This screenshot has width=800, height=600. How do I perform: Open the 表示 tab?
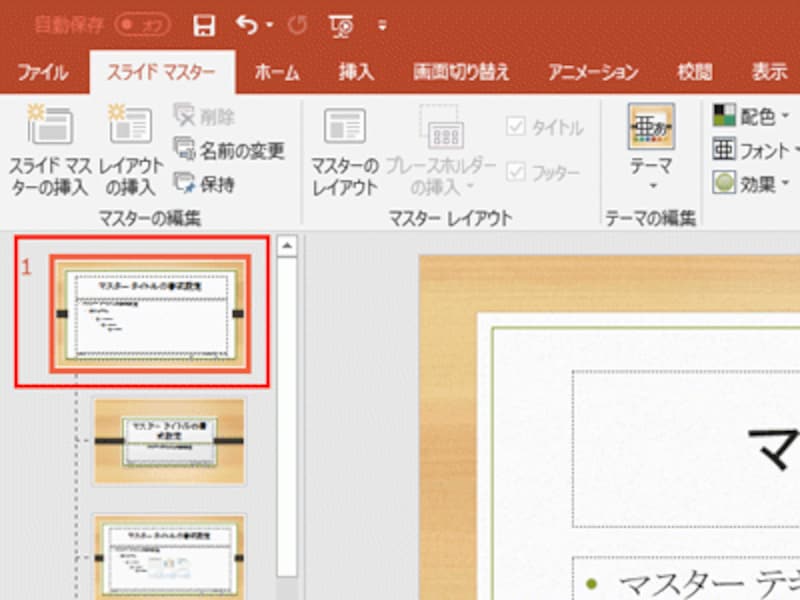pyautogui.click(x=769, y=72)
